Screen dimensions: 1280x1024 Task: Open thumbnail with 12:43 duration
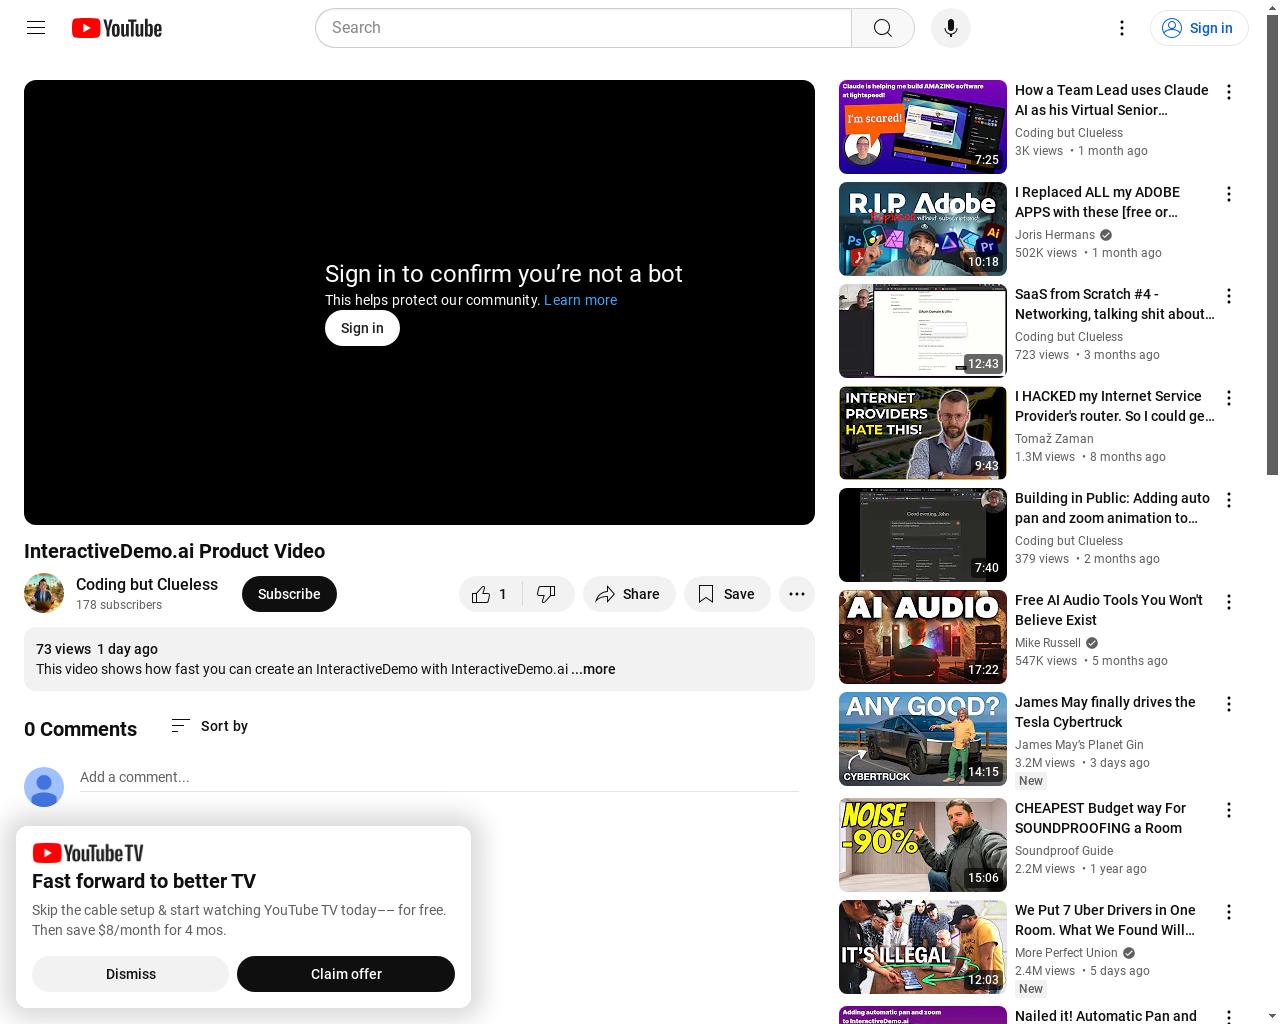pyautogui.click(x=923, y=331)
